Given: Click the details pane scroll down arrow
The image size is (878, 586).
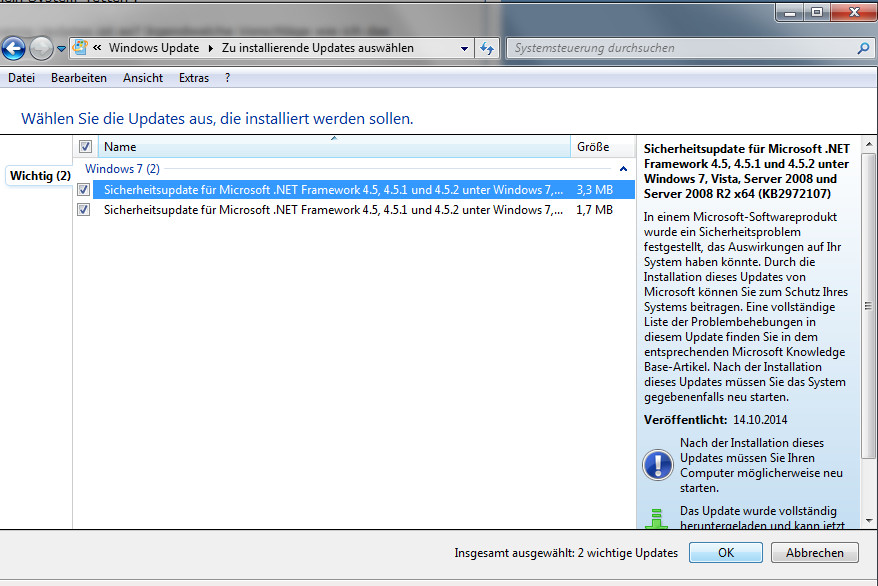Looking at the screenshot, I should tap(869, 521).
